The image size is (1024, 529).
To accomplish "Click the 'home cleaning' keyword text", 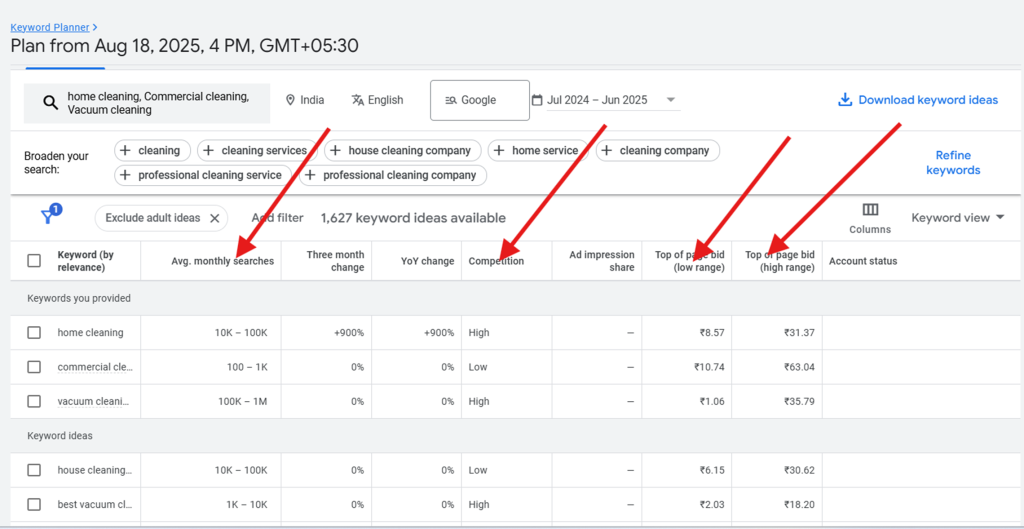I will pos(90,332).
